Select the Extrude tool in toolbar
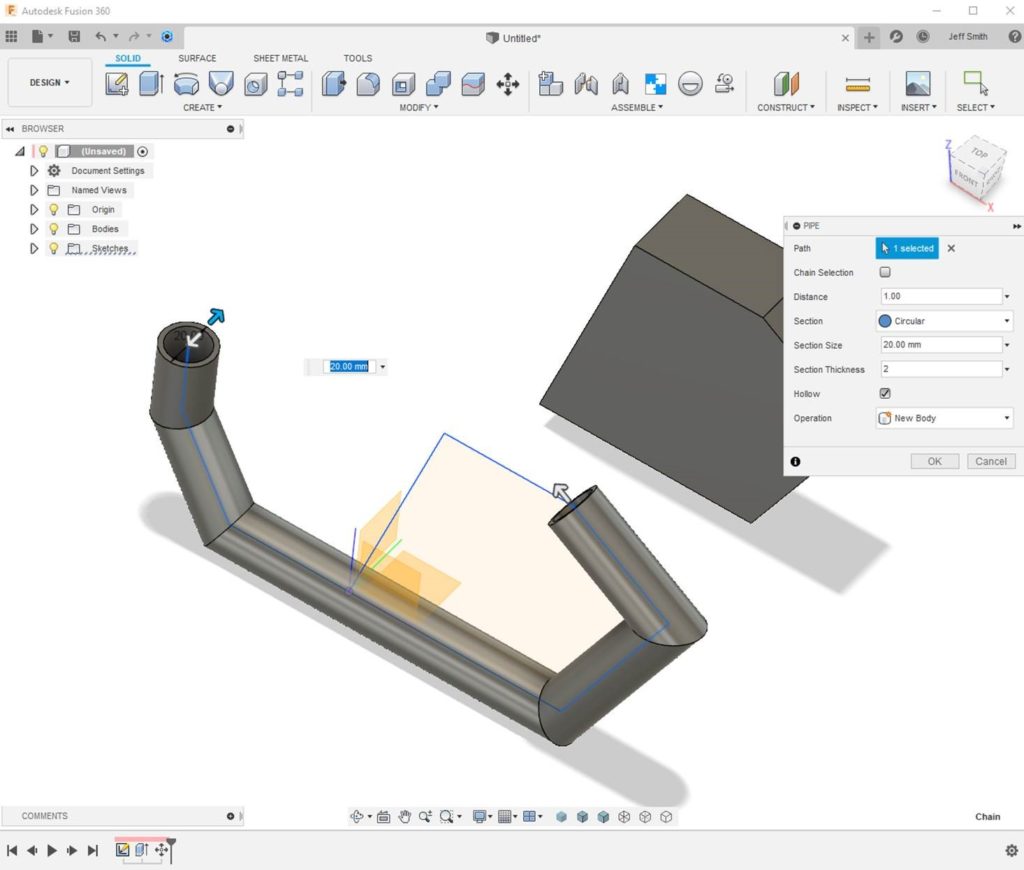1024x870 pixels. tap(151, 84)
